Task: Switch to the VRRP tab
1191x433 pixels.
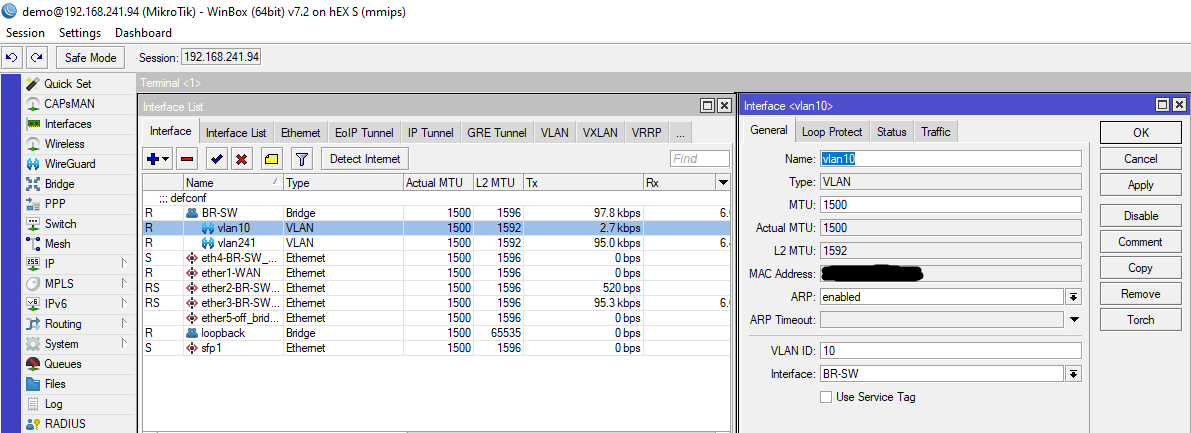Action: coord(646,132)
